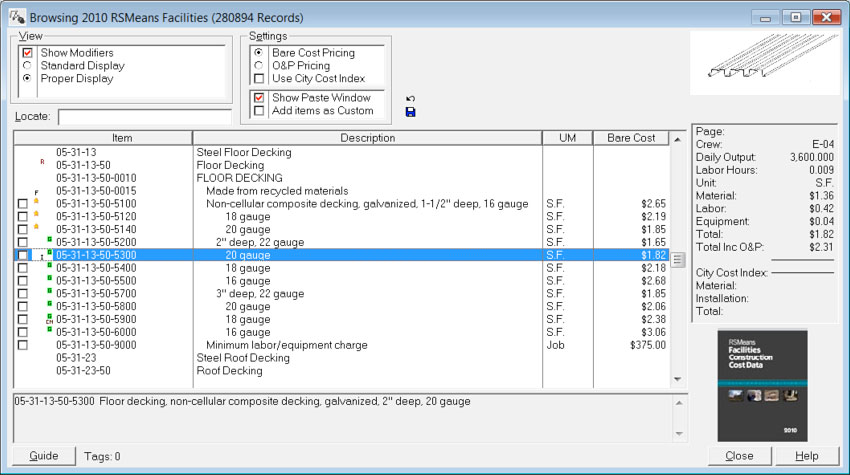Image resolution: width=850 pixels, height=475 pixels.
Task: Check the box for item 05-31-13-50-9000
Action: point(22,345)
